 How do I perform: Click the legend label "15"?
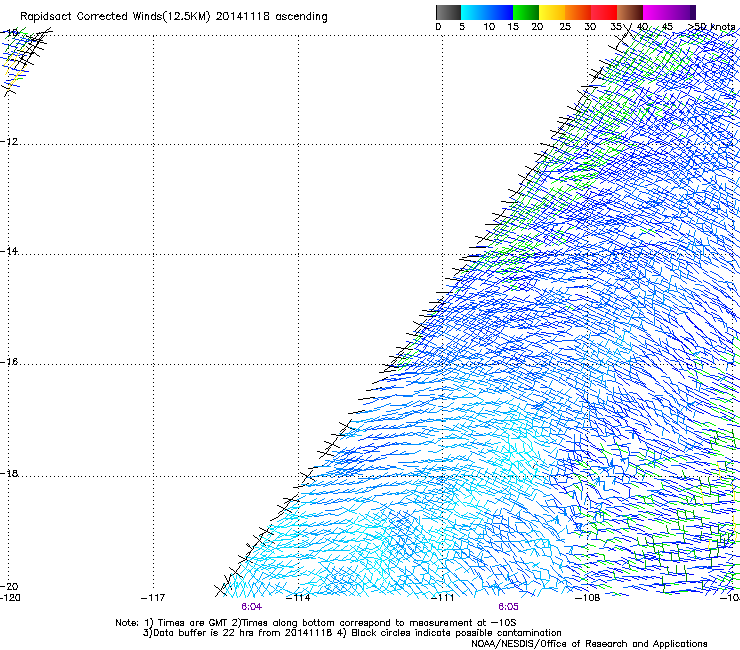(x=513, y=27)
